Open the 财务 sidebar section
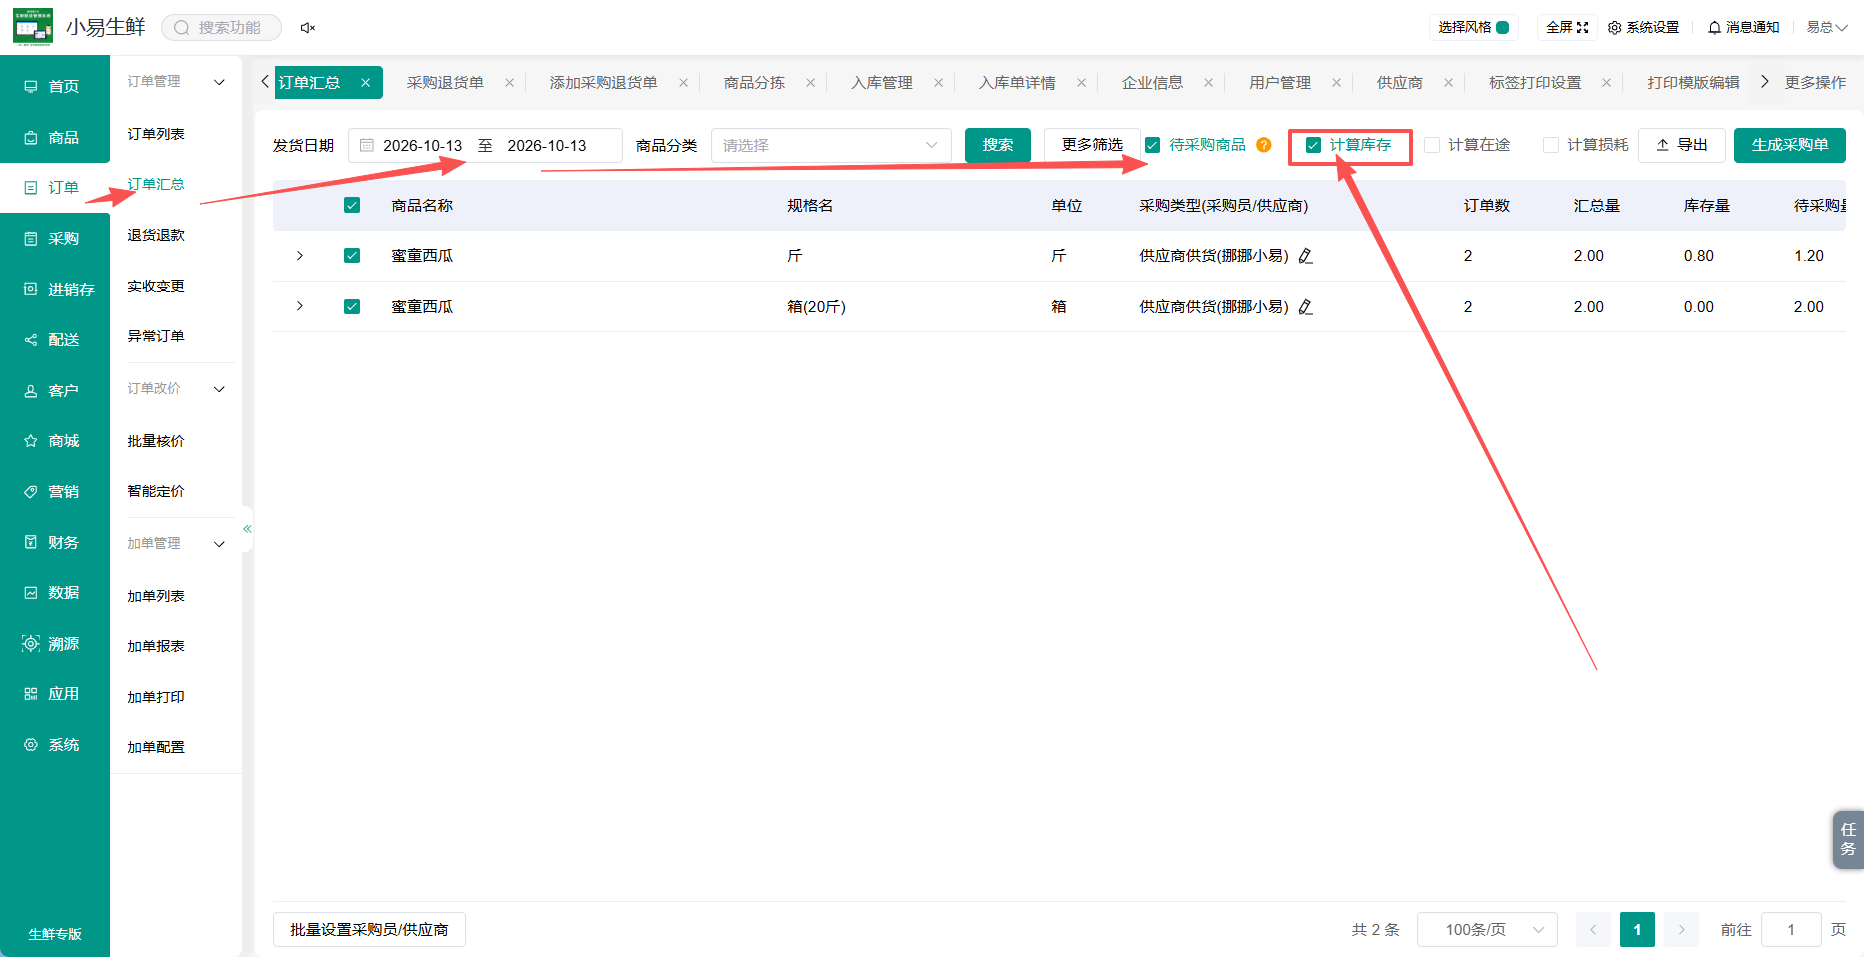Viewport: 1864px width, 957px height. pyautogui.click(x=54, y=542)
